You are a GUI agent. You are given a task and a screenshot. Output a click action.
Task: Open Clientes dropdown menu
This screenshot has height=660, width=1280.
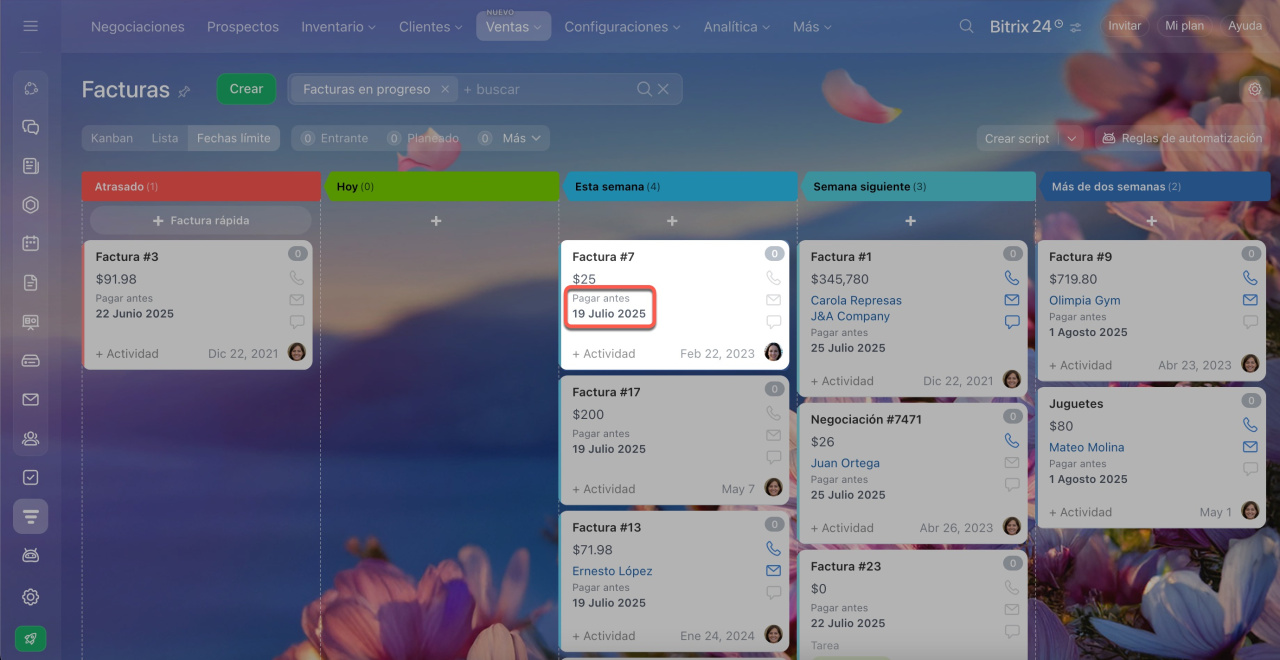[x=430, y=27]
